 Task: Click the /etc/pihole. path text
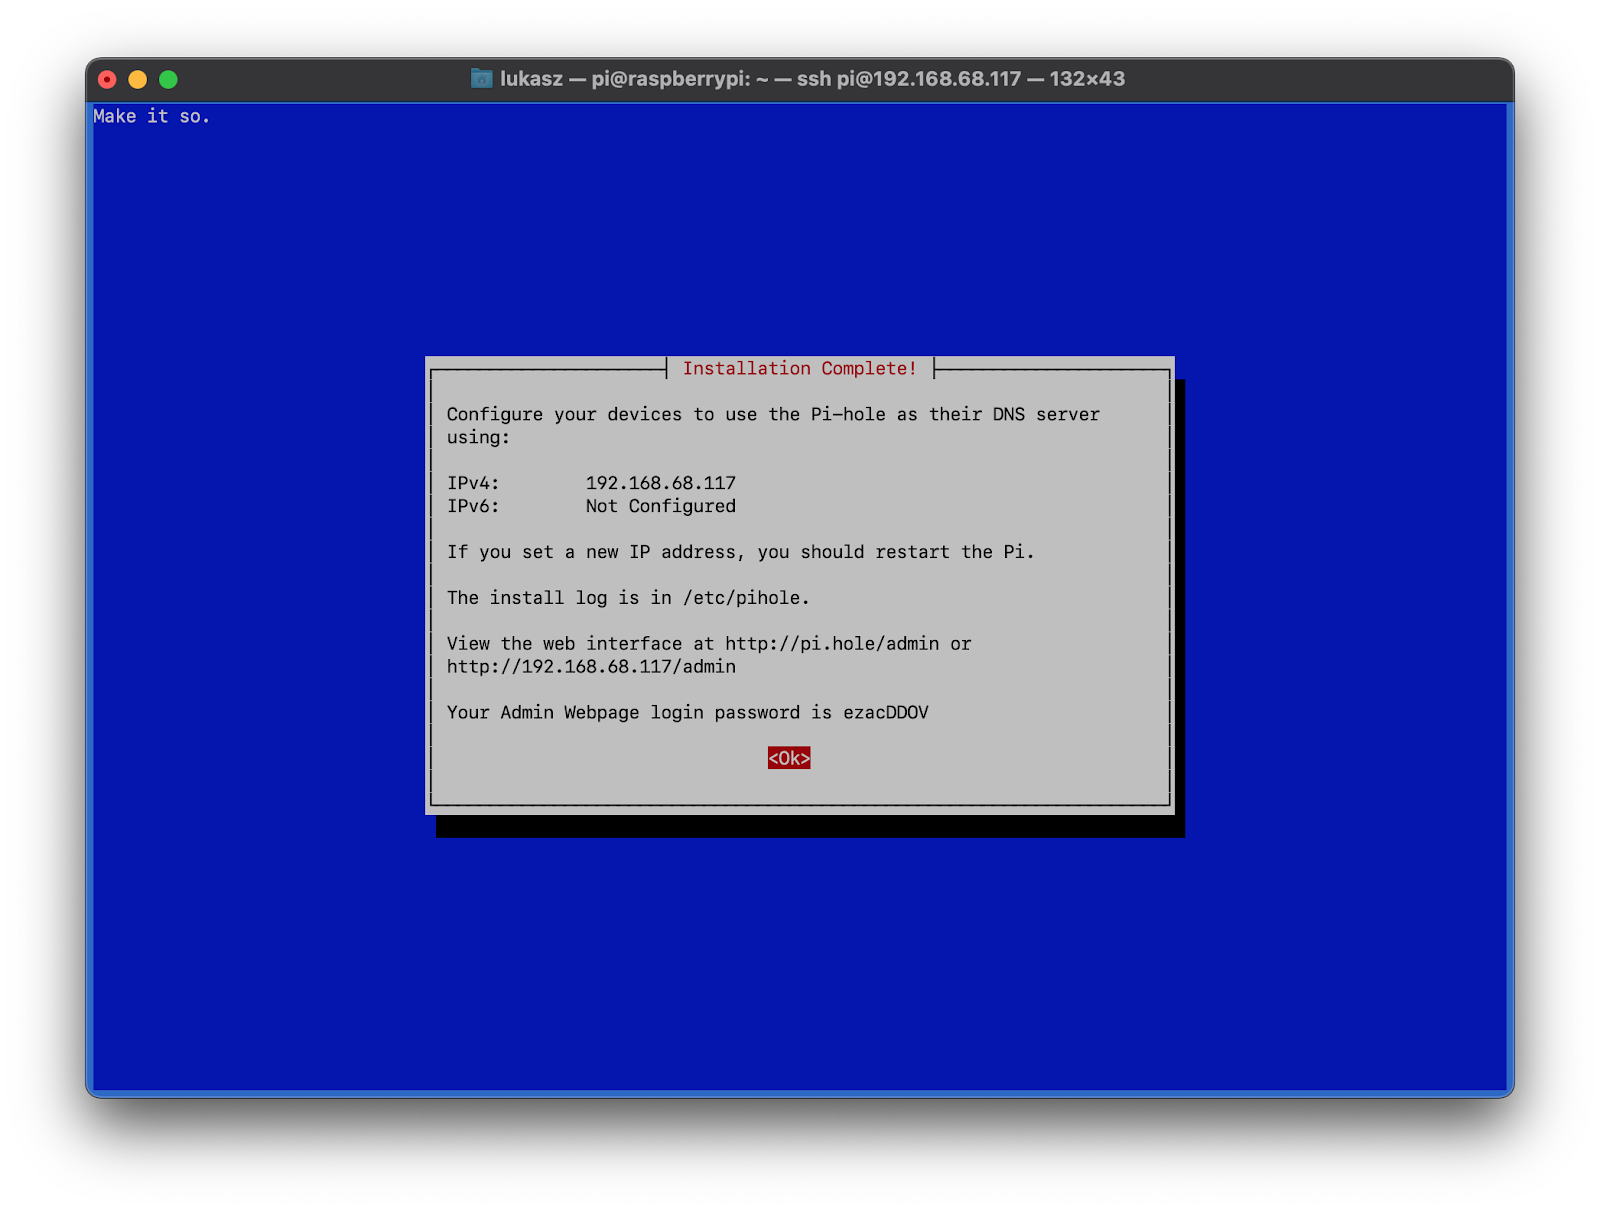point(746,597)
